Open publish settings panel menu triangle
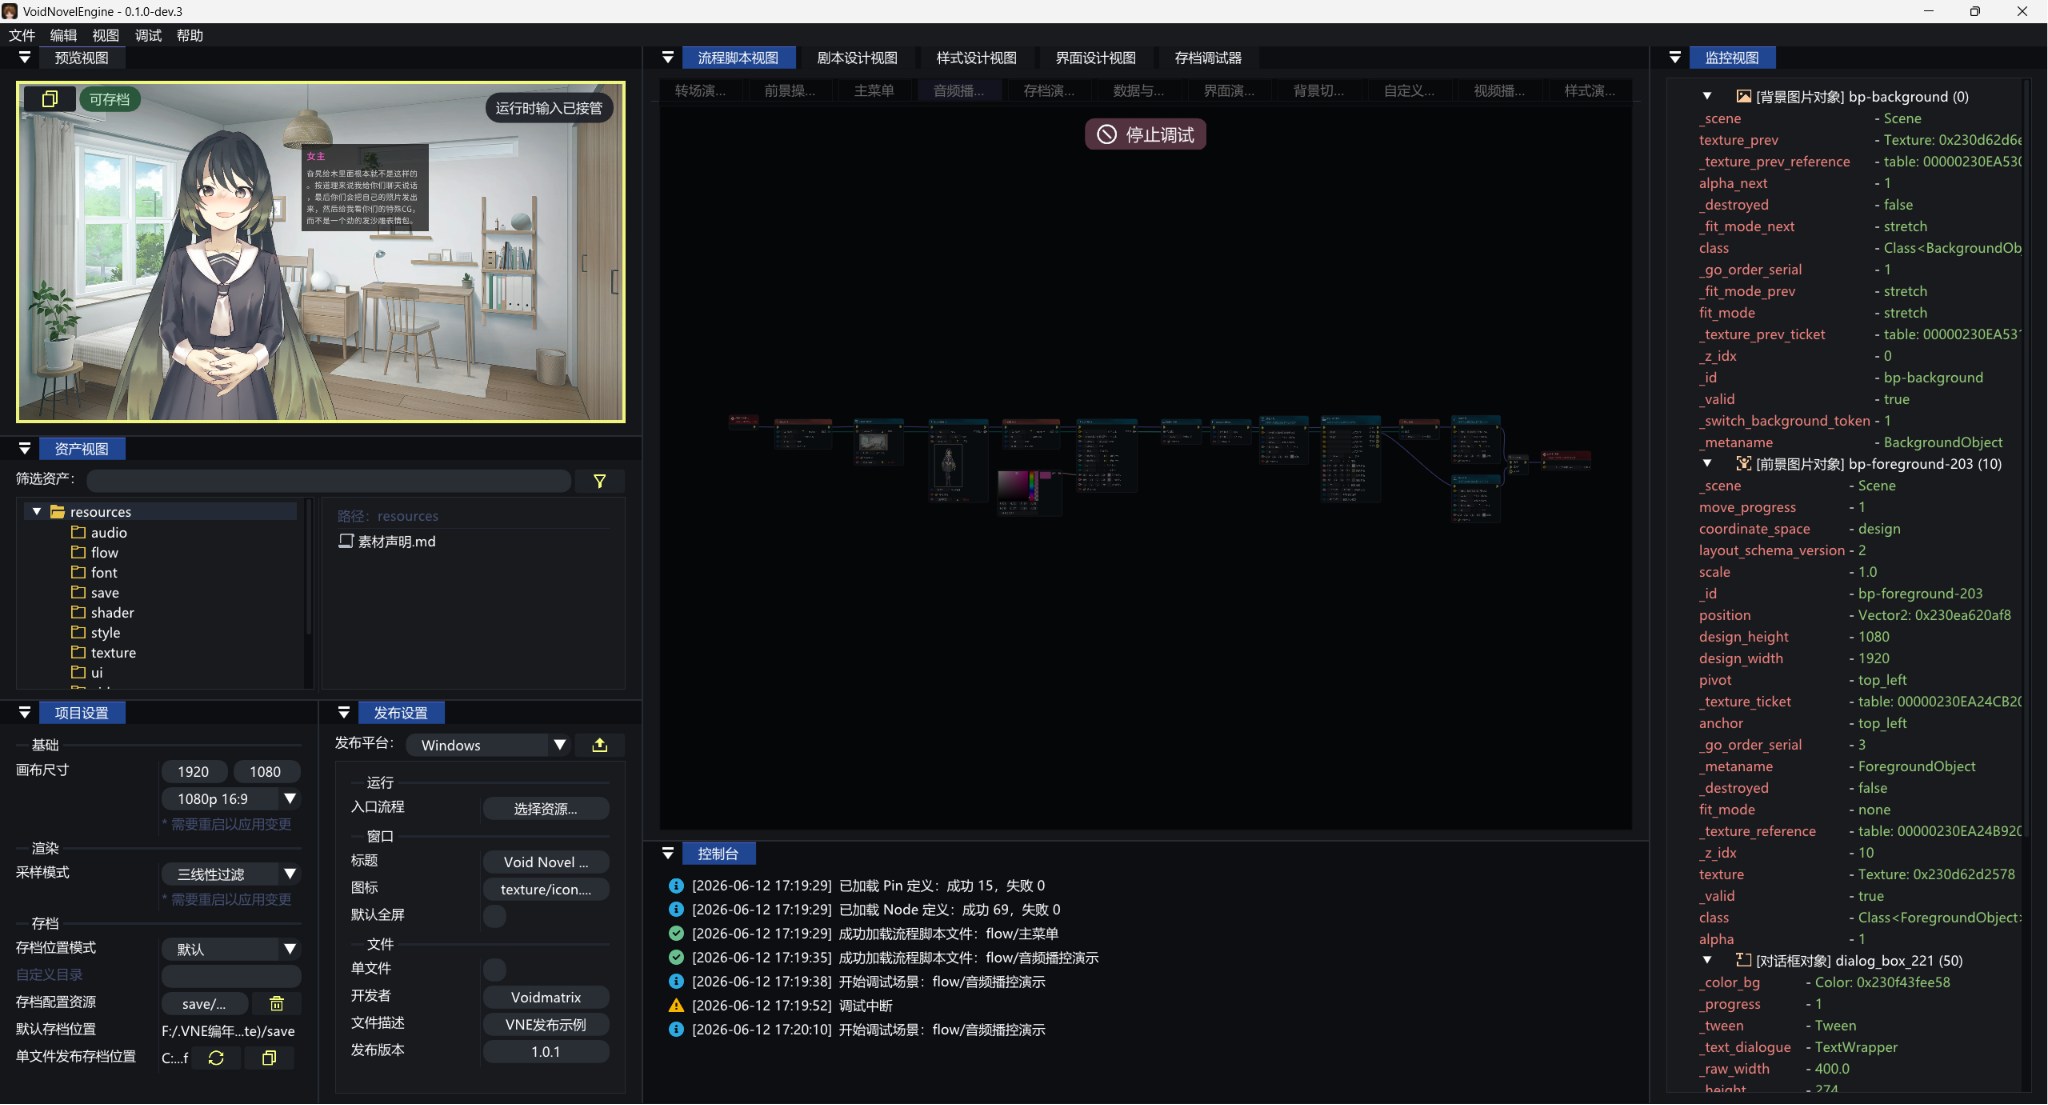 tap(344, 713)
